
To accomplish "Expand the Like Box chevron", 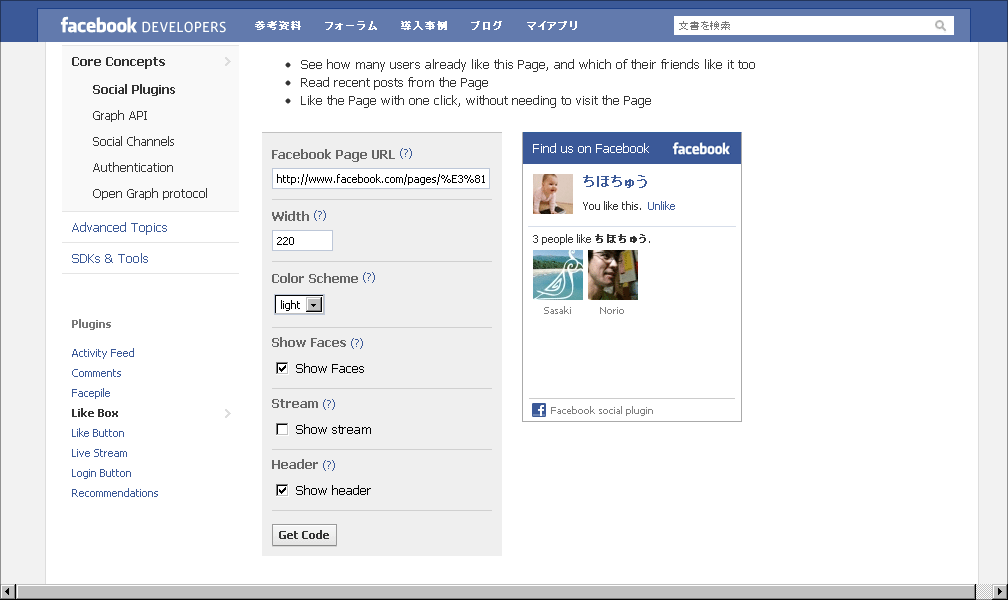I will pyautogui.click(x=228, y=413).
